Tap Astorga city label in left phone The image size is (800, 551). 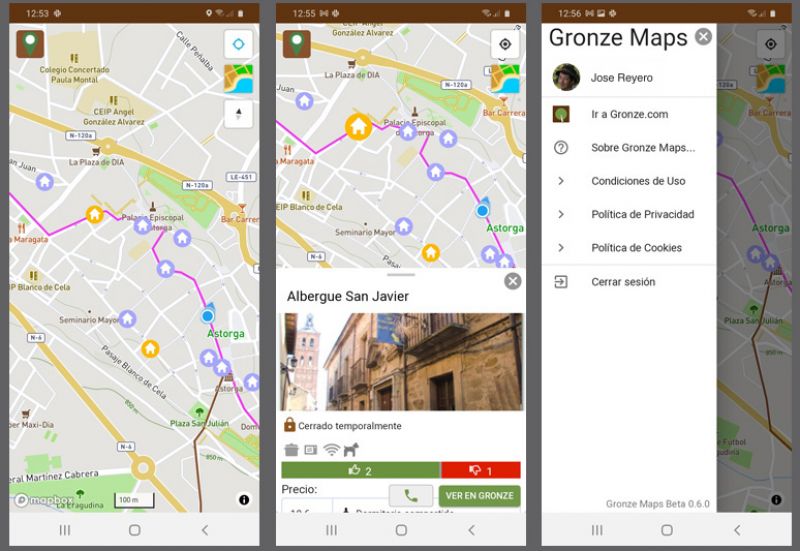pos(226,334)
